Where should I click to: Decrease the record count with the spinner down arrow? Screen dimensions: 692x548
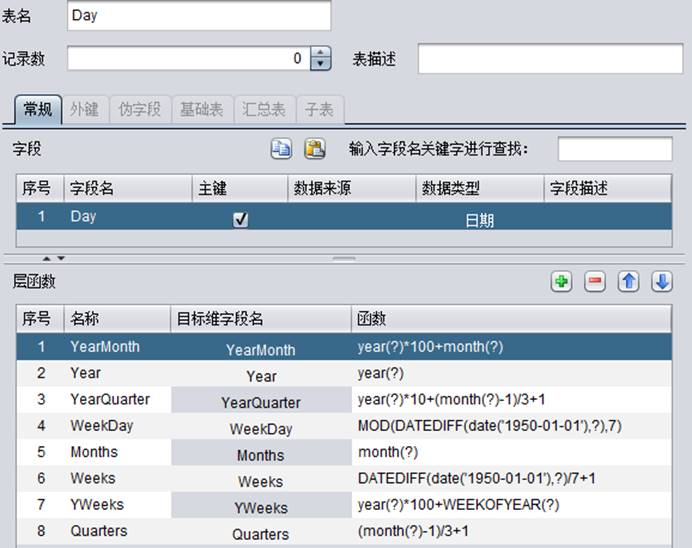coord(320,65)
